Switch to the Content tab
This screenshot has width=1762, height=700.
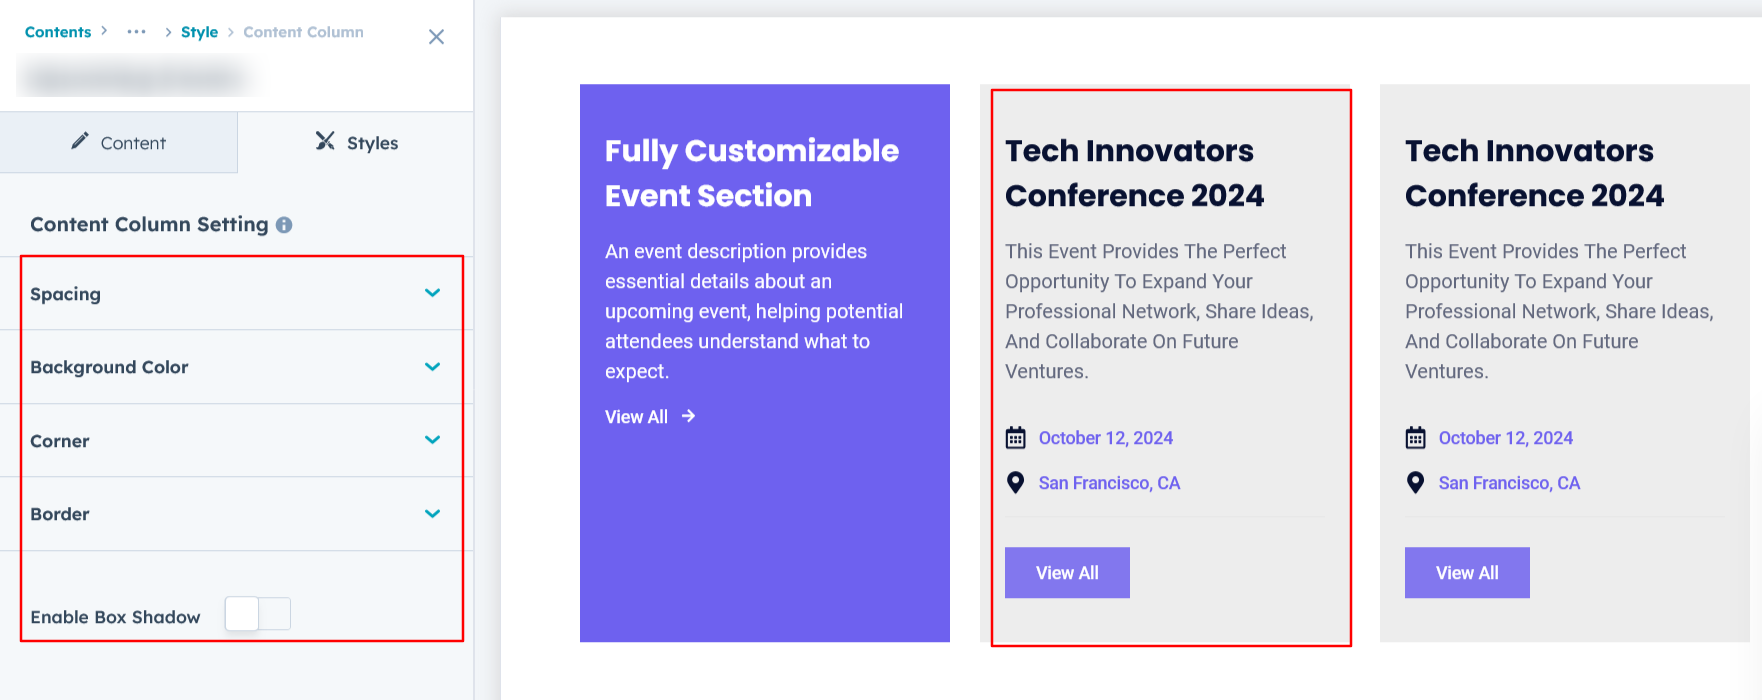point(119,143)
